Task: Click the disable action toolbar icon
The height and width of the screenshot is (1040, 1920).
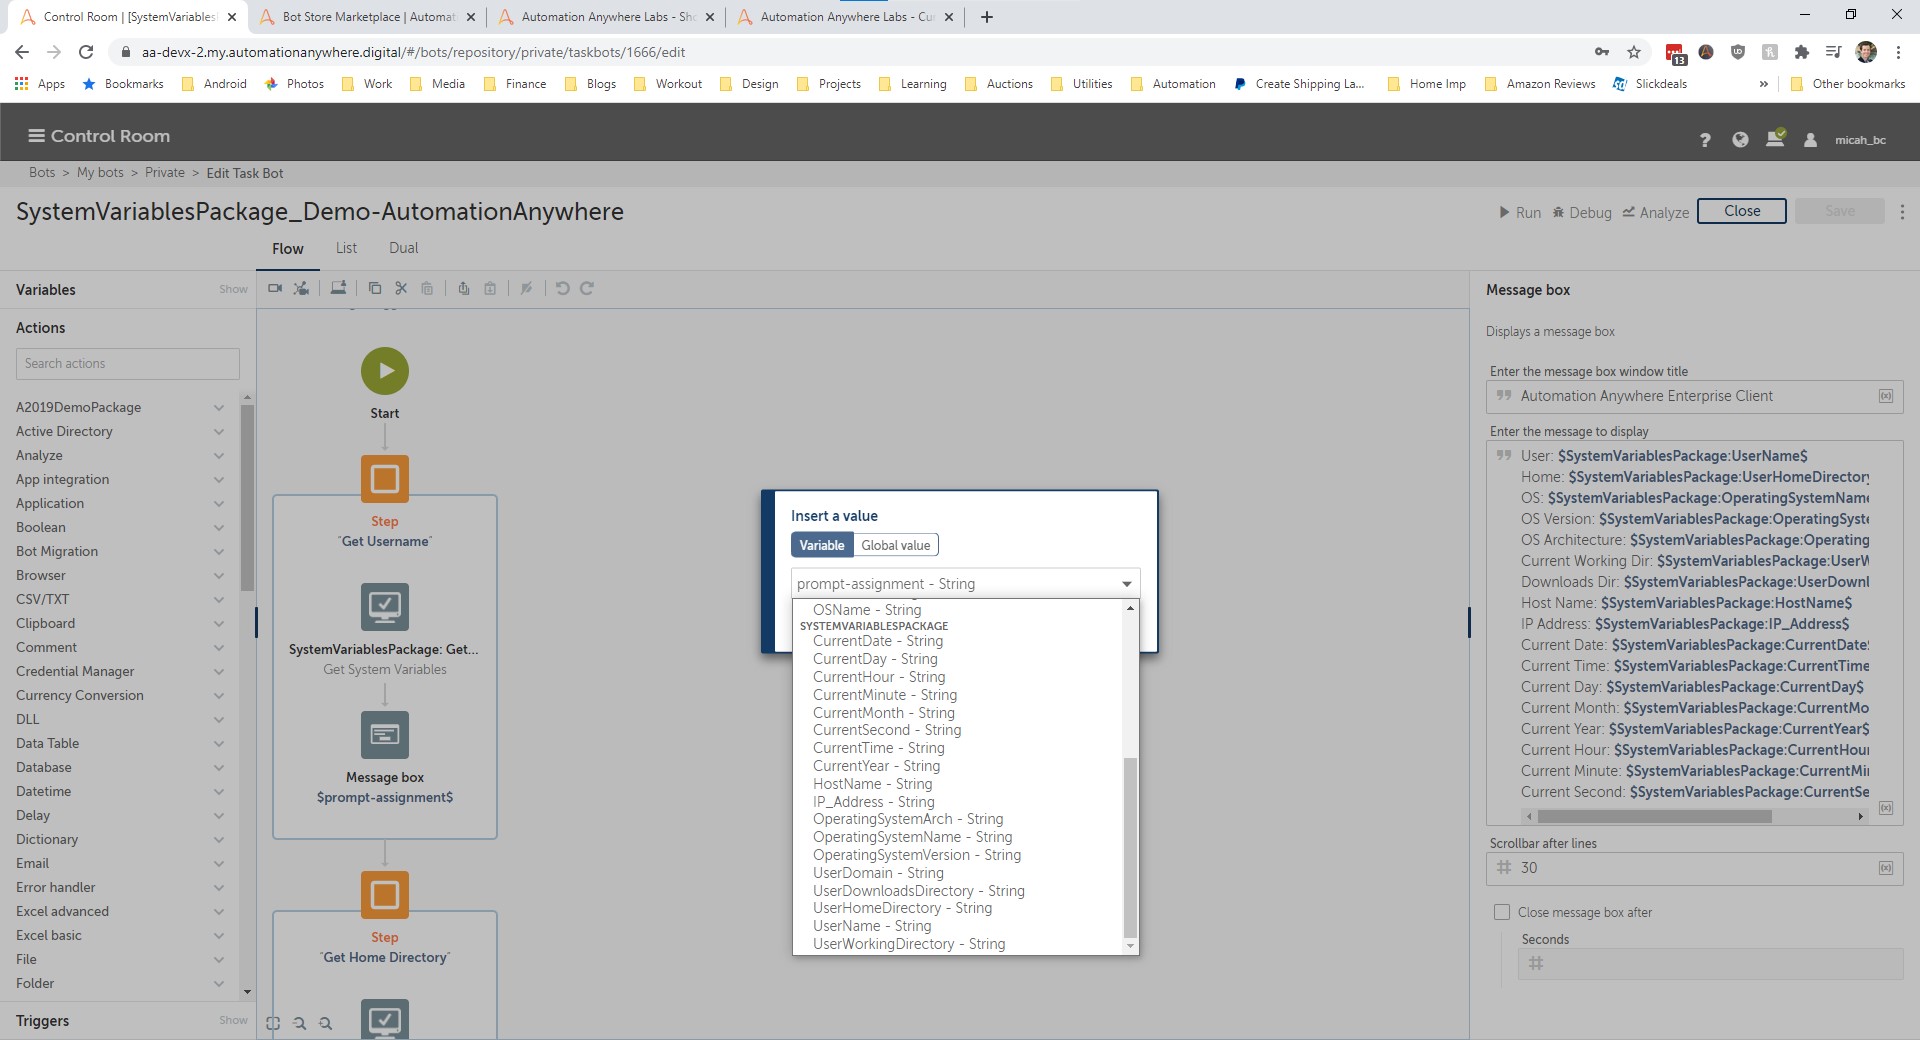Action: [x=526, y=288]
